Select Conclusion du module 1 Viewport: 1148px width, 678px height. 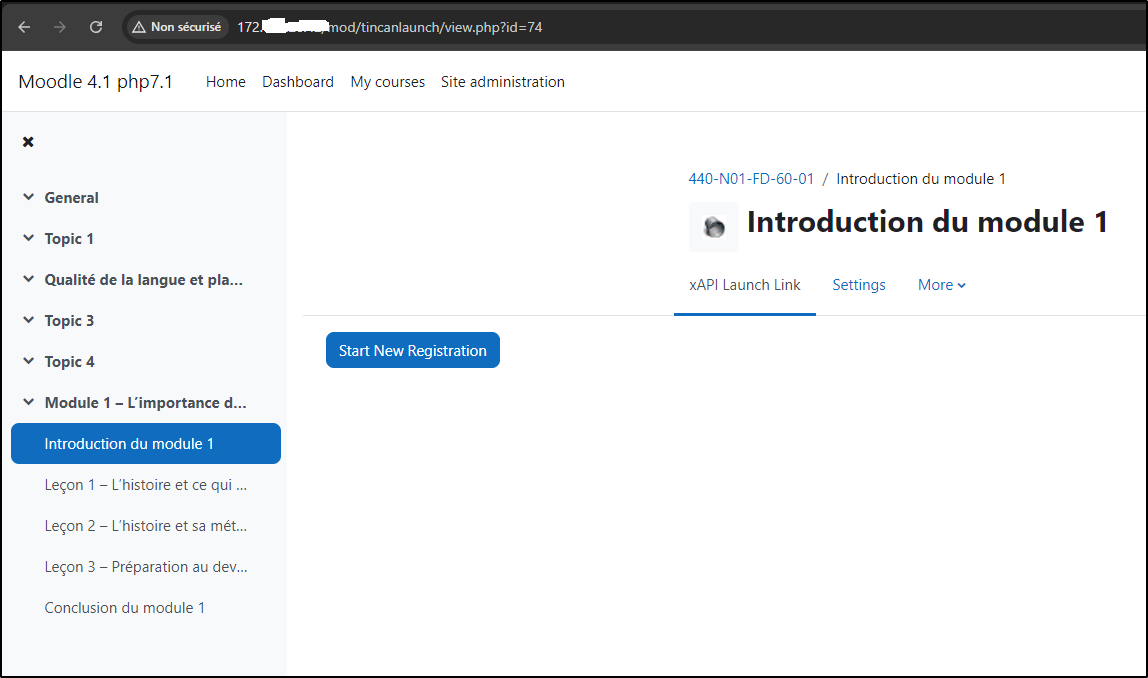(125, 608)
